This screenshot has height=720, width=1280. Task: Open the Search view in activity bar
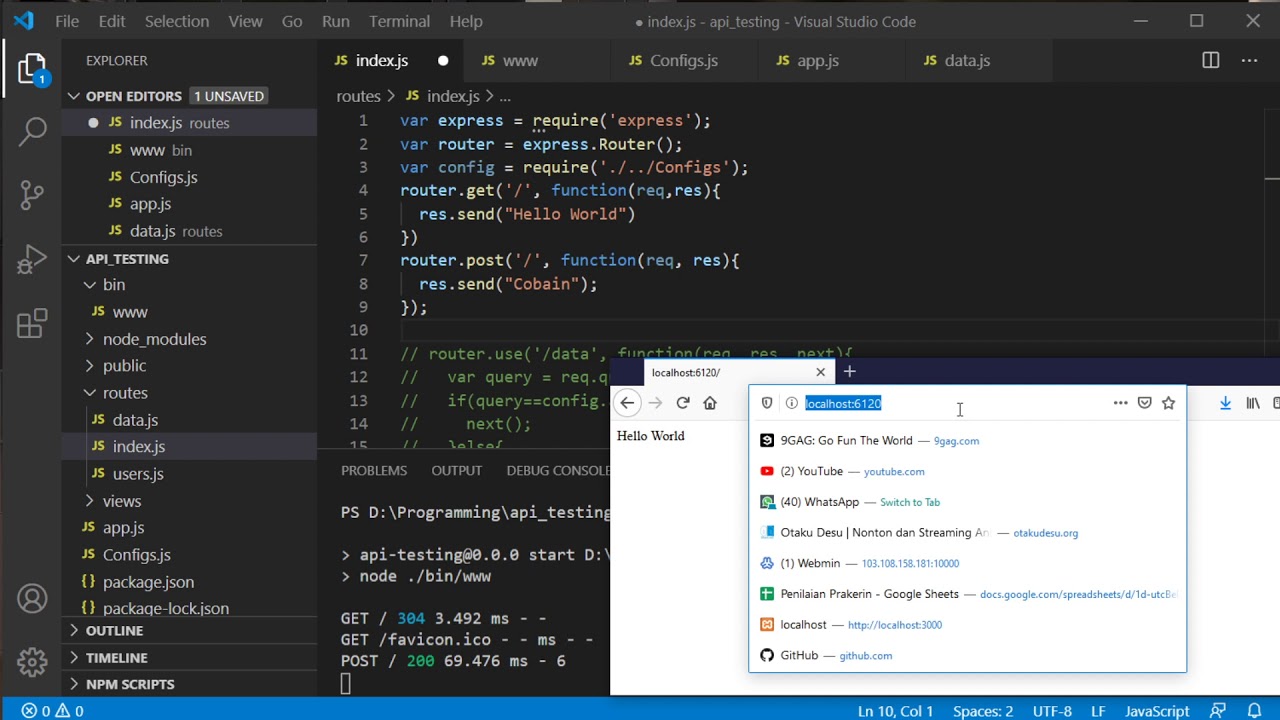pyautogui.click(x=32, y=130)
